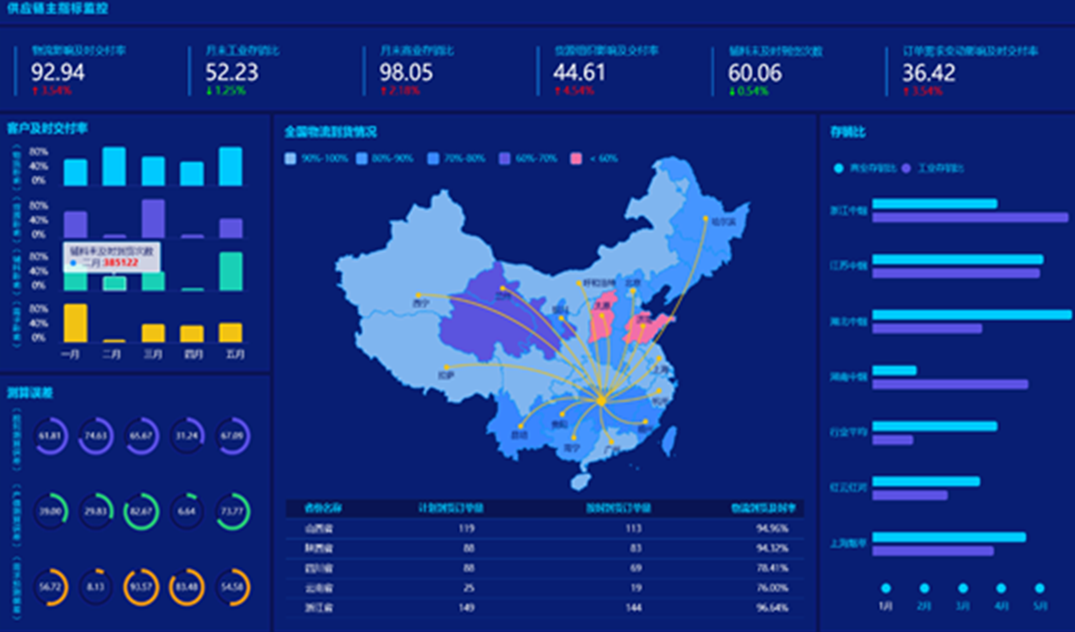Screen dimensions: 1075x632
Task: Click the 74.63 purple donut gauge
Action: pos(95,435)
